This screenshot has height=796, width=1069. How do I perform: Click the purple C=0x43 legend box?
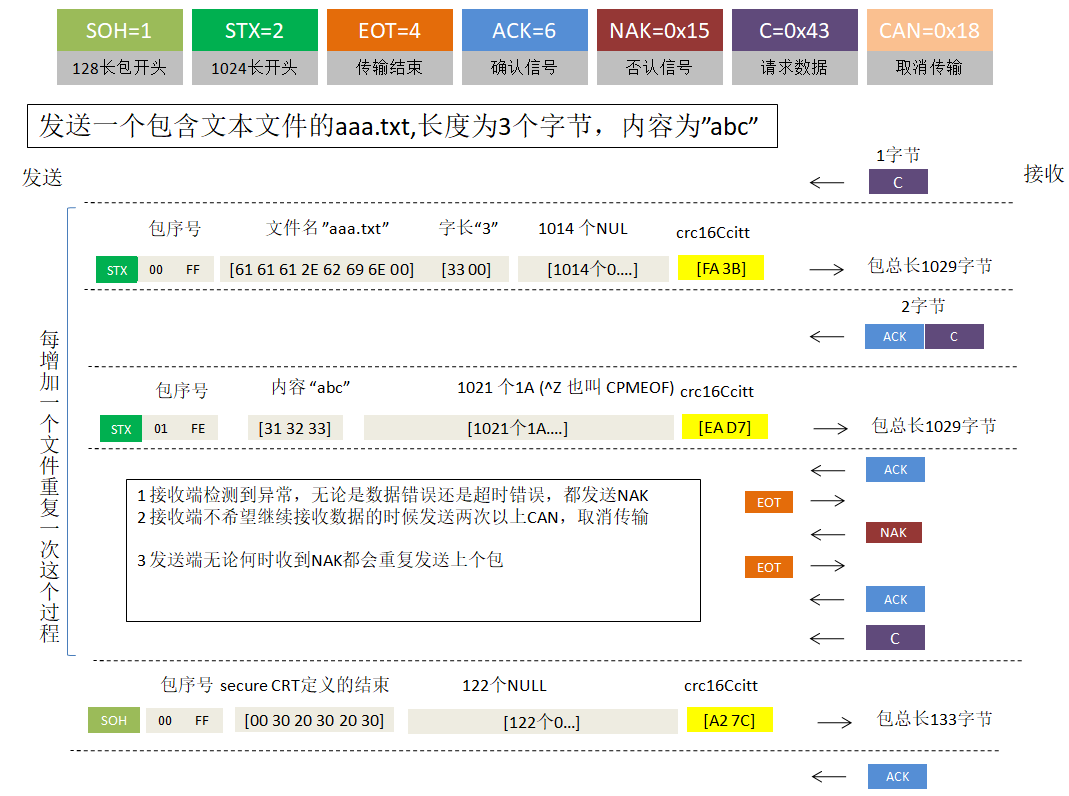coord(794,30)
